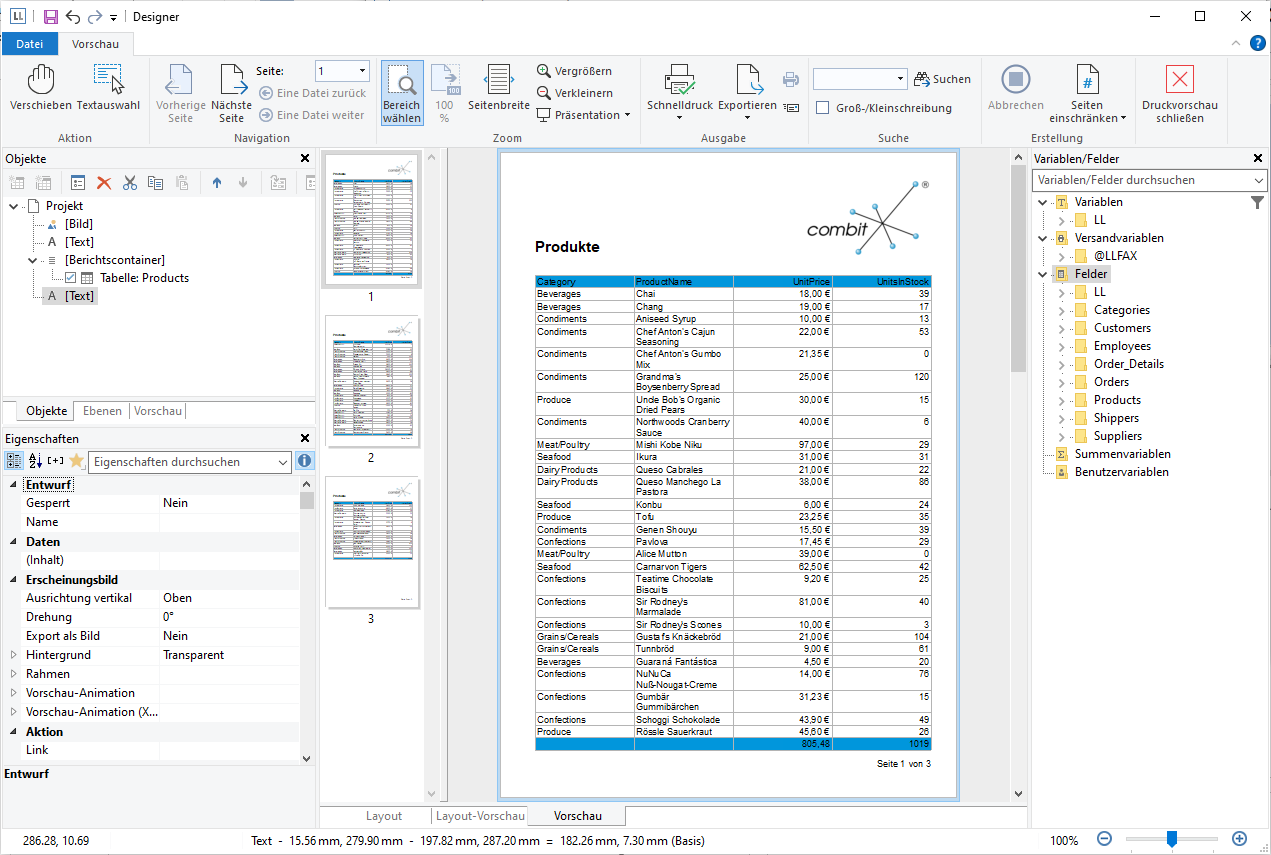The image size is (1271, 855).
Task: Select the Verschieben hand tool
Action: pyautogui.click(x=40, y=80)
